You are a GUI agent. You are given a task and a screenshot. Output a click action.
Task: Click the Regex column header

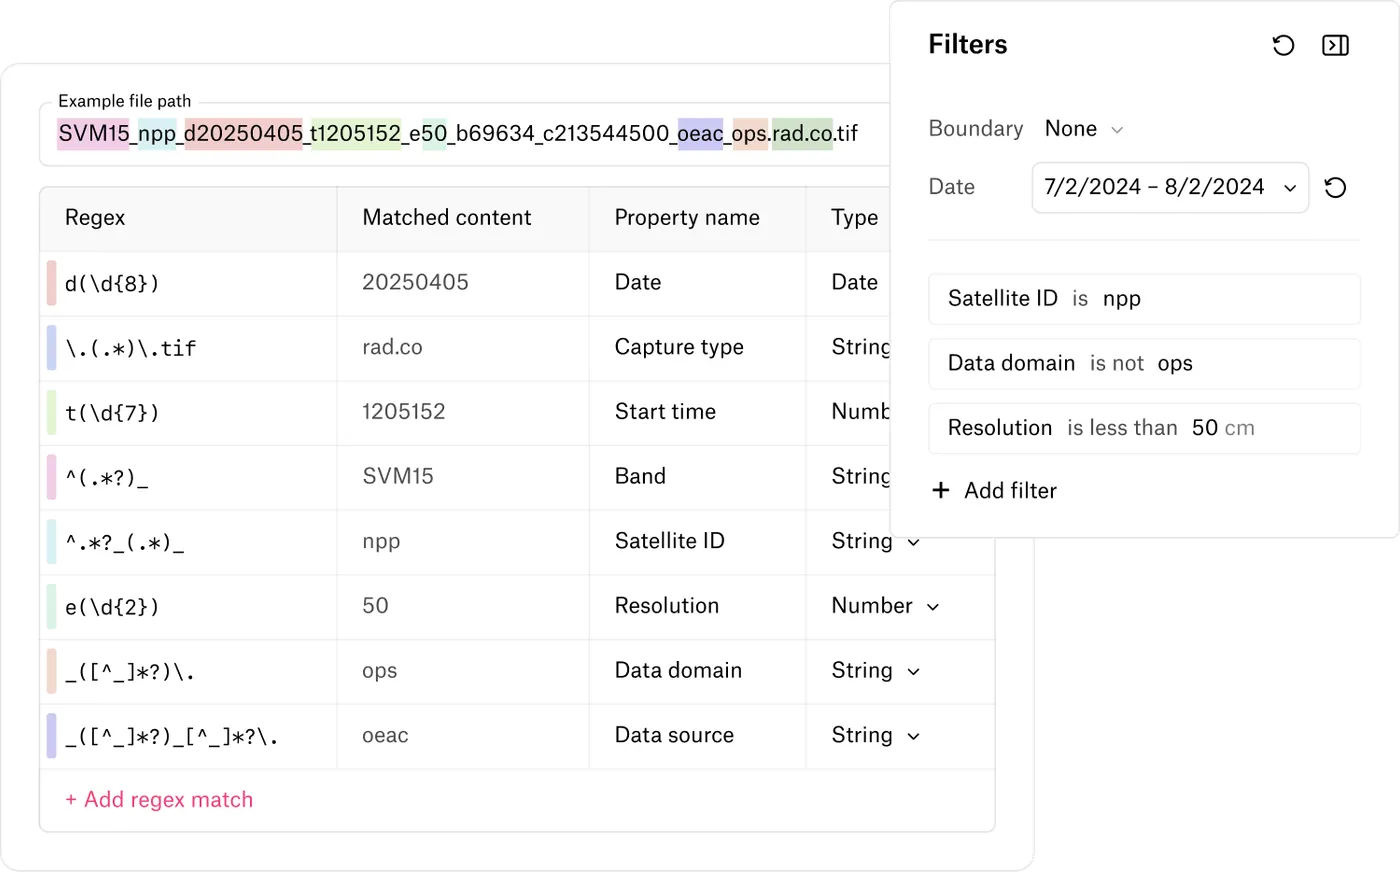pos(95,218)
